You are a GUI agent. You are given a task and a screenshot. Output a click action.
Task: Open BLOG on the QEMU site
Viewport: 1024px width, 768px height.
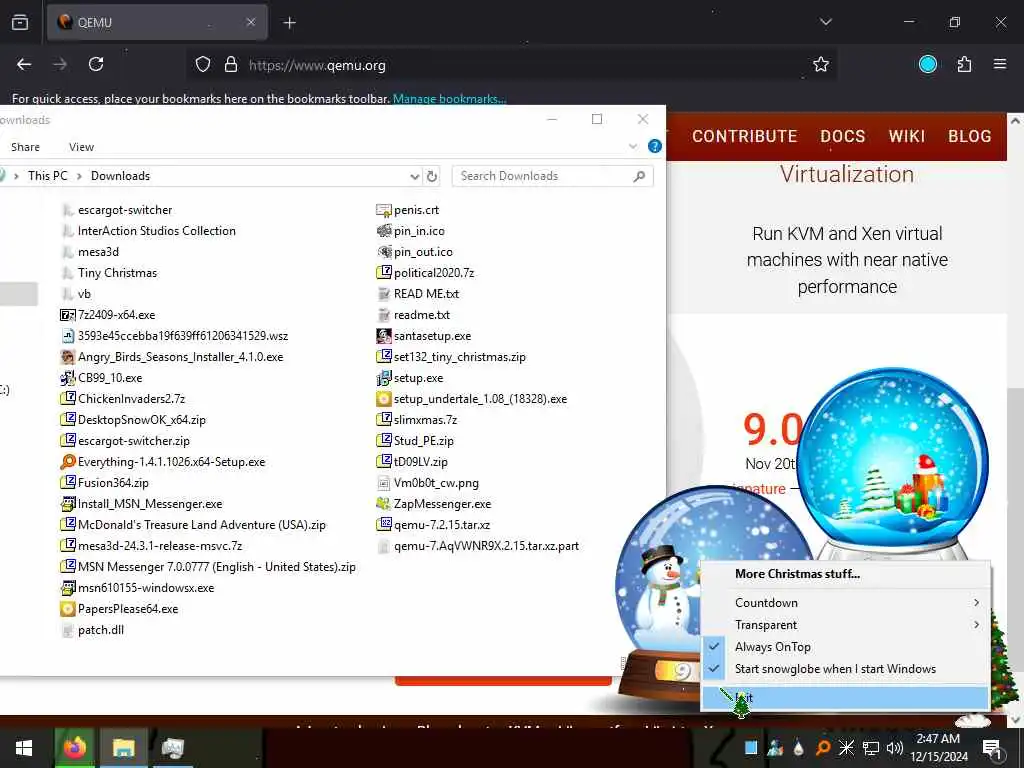(970, 136)
